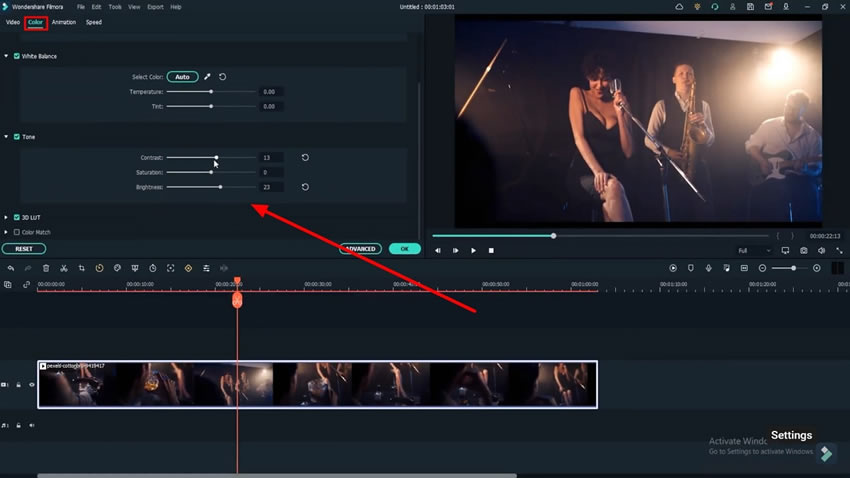Click the Render Preview icon
The image size is (850, 478).
(x=673, y=268)
